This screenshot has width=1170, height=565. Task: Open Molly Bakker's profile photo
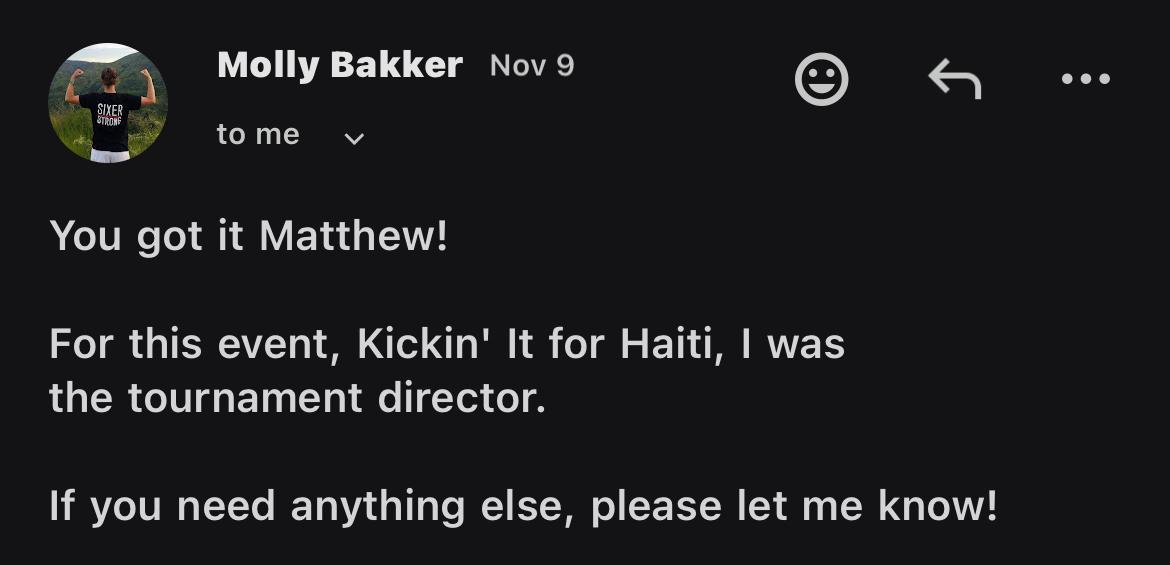pos(108,103)
